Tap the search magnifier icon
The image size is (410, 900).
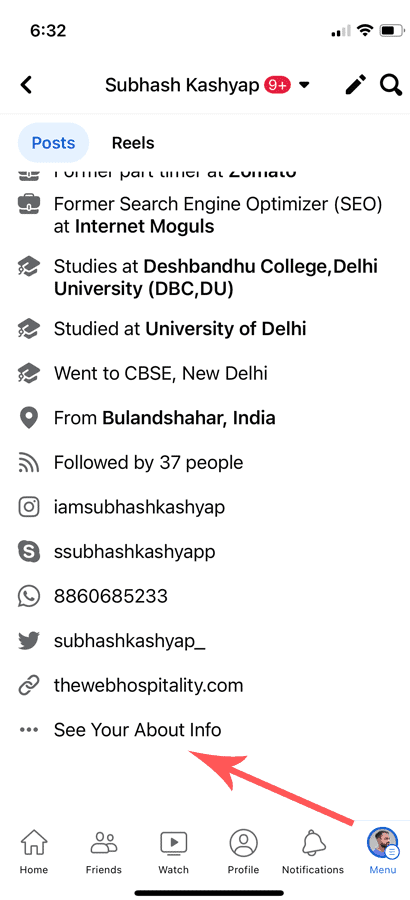[390, 85]
